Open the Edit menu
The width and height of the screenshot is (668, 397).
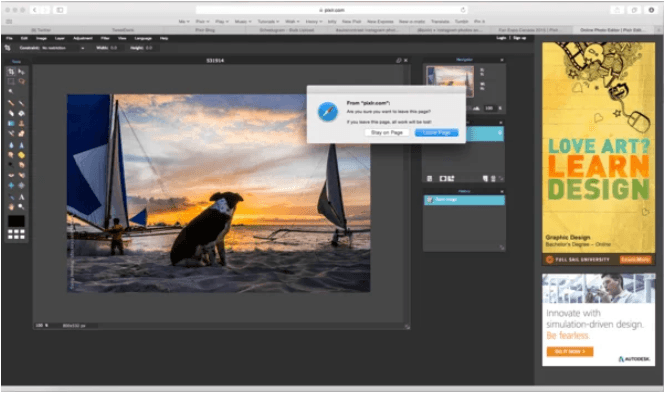pyautogui.click(x=24, y=38)
